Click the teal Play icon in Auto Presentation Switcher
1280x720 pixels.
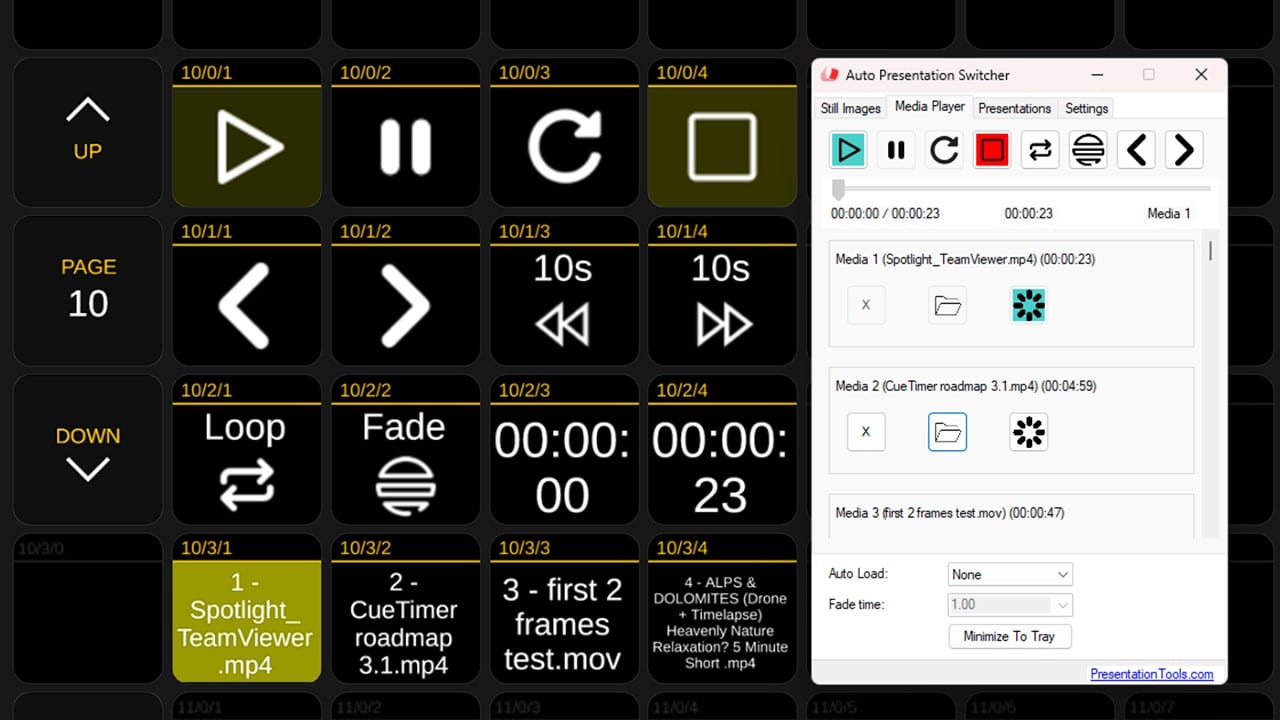tap(848, 150)
